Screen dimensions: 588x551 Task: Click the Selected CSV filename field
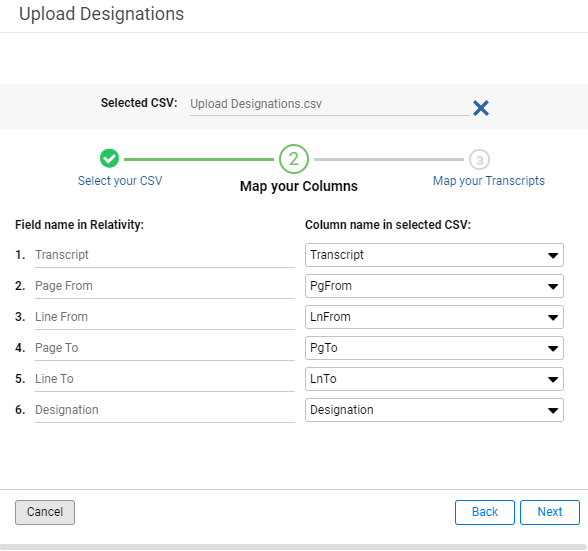pos(330,104)
